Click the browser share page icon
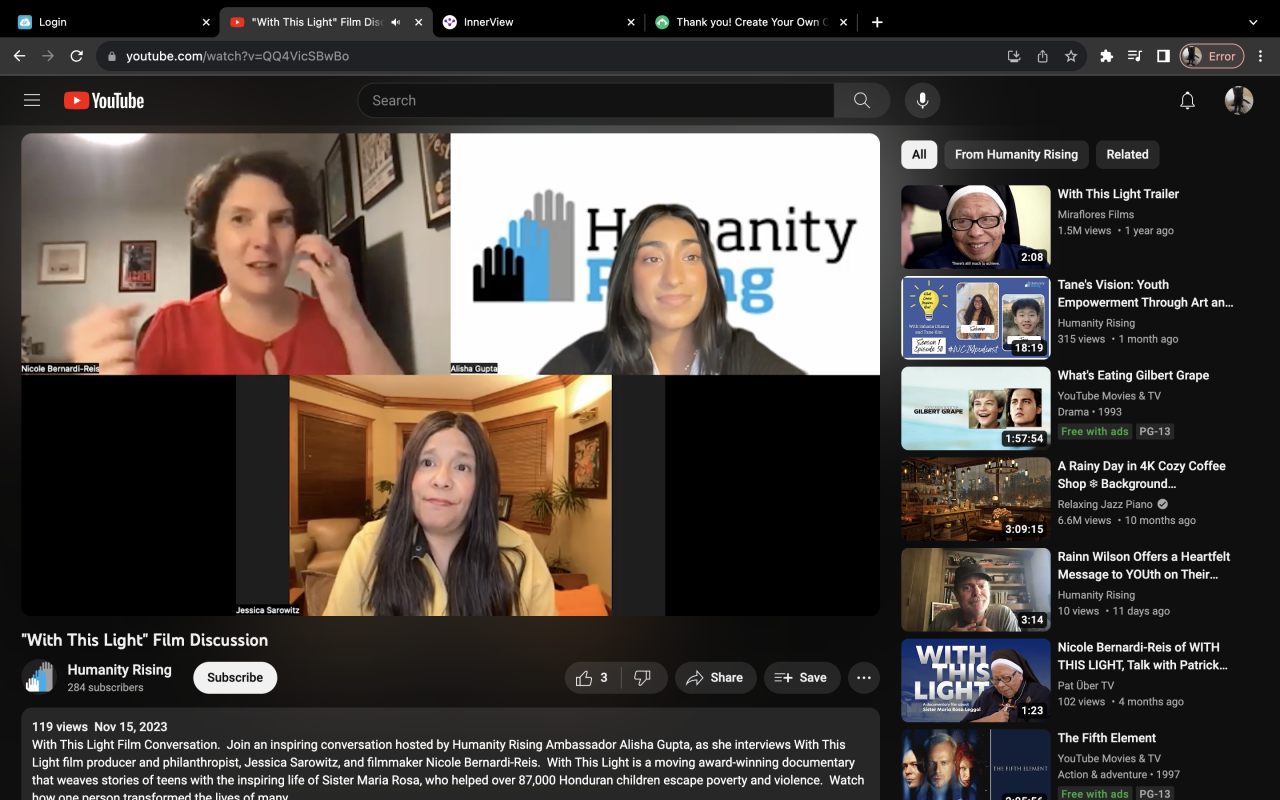 (1042, 56)
